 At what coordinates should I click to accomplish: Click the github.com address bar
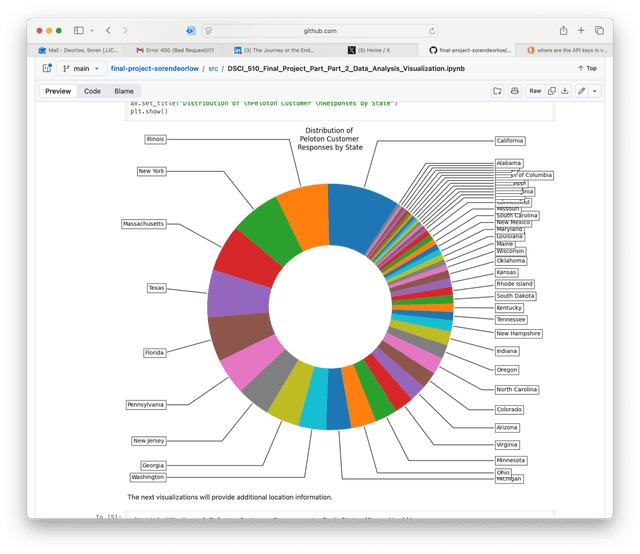318,31
